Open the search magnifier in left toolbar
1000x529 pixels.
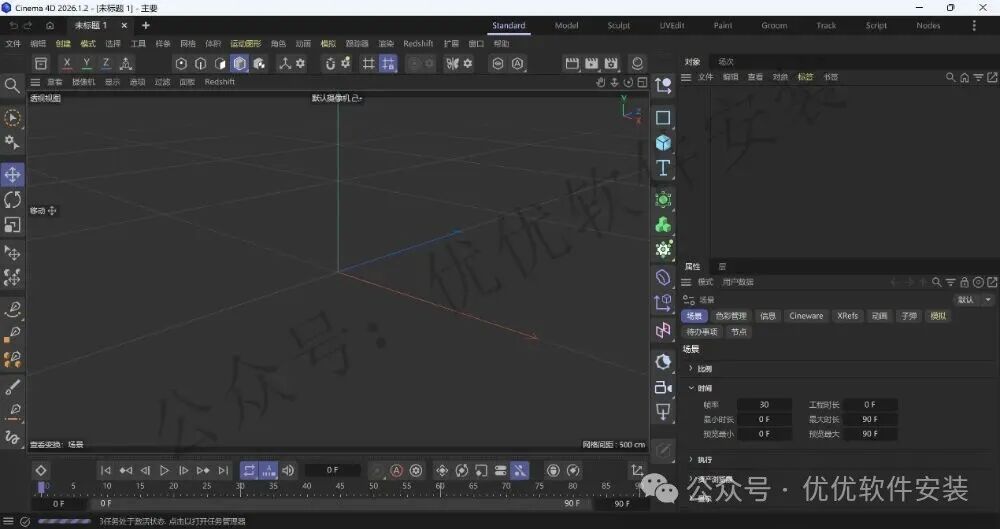[x=11, y=86]
